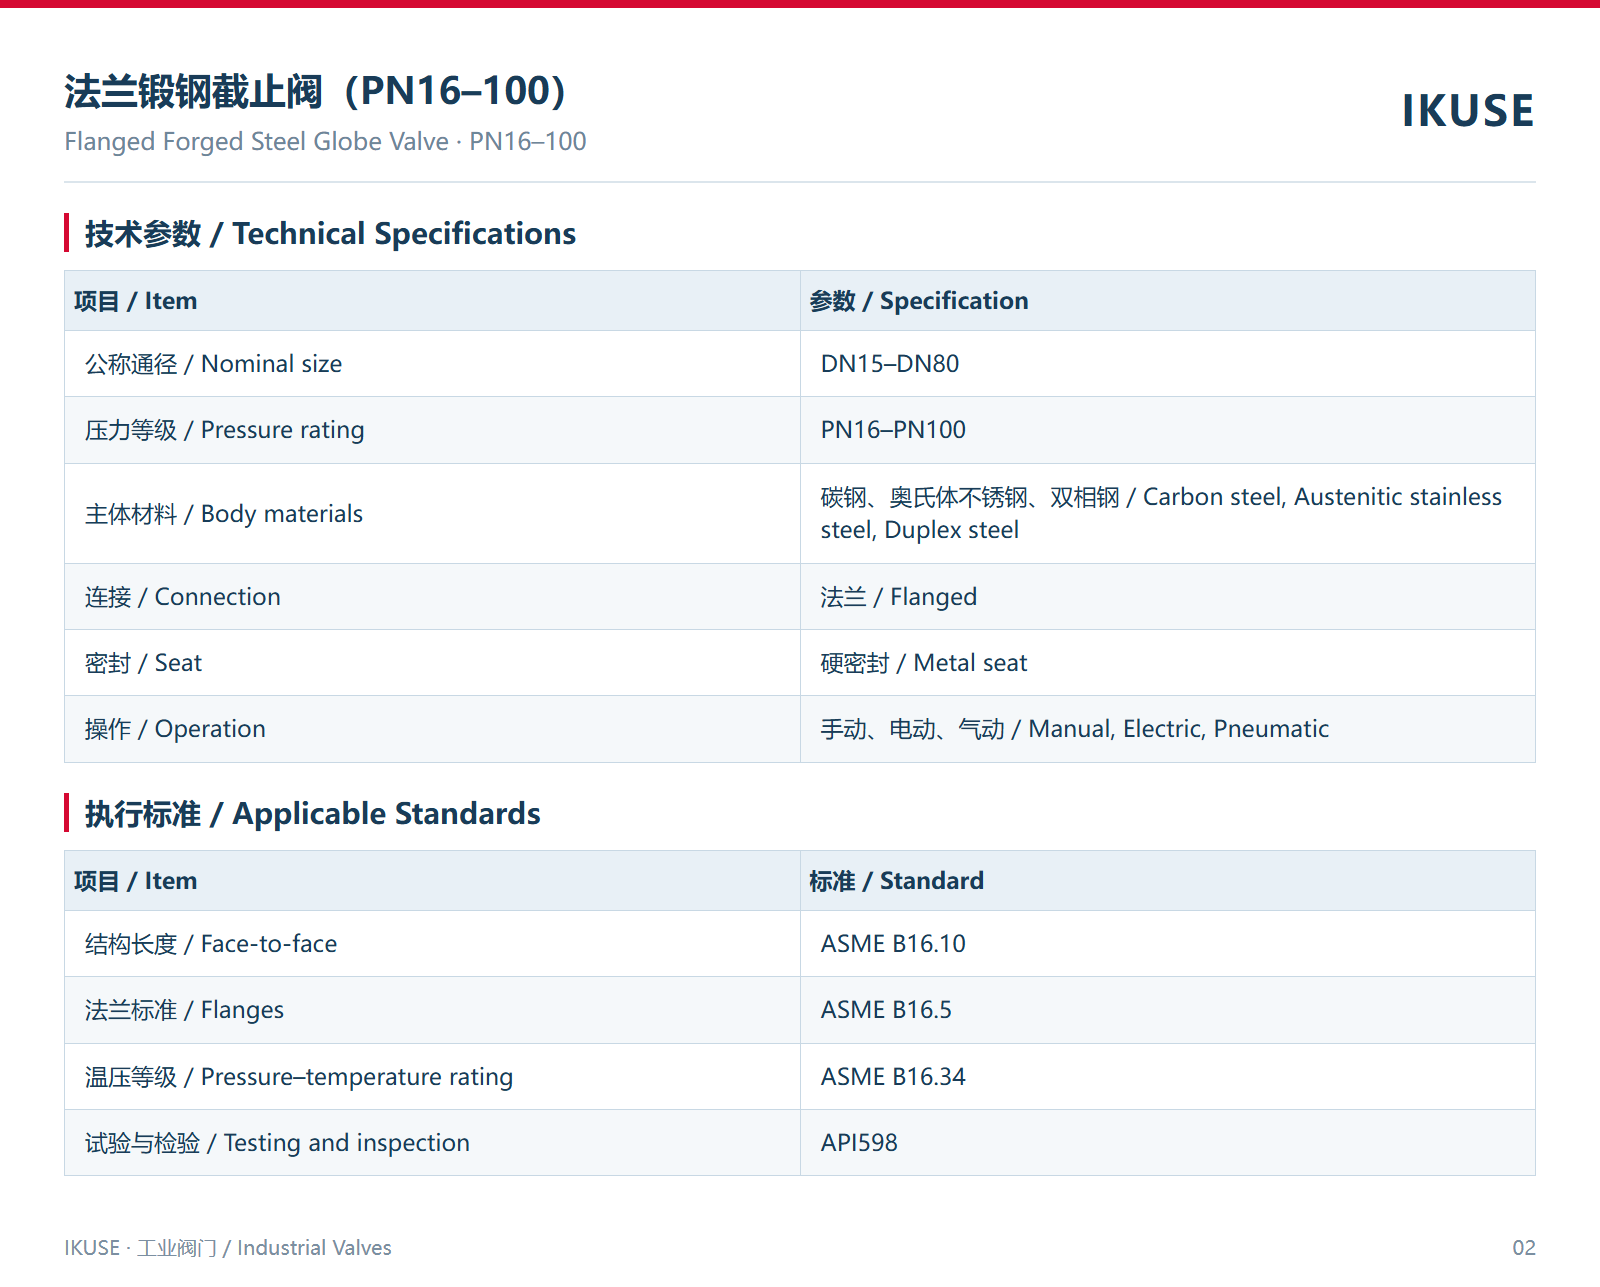Select the Face-to-face row label

211,944
